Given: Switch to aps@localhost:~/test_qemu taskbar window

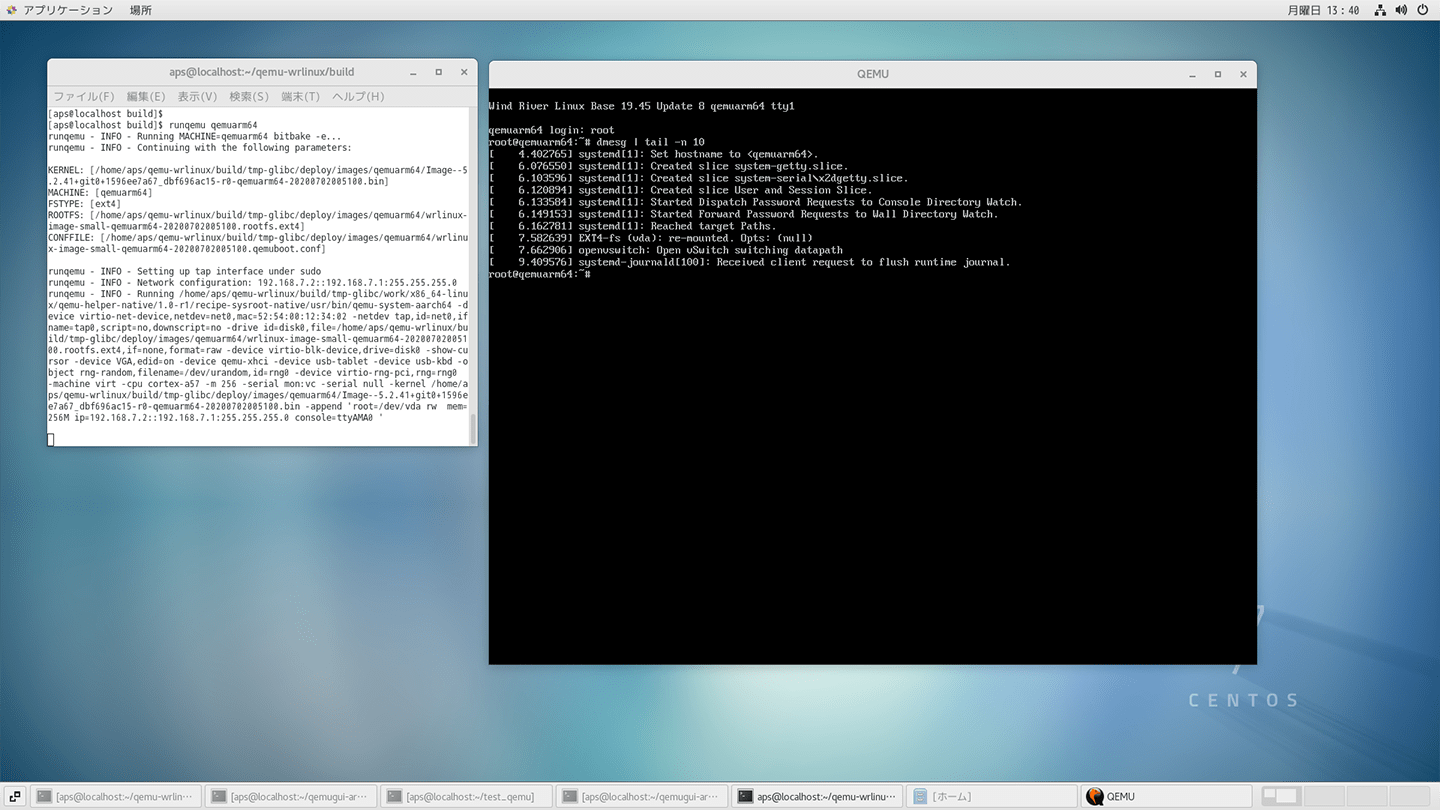Looking at the screenshot, I should pos(466,797).
